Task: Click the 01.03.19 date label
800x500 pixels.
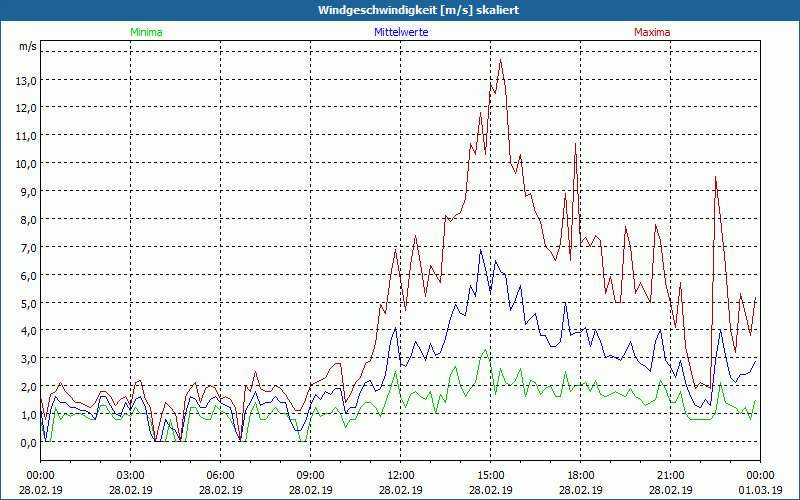Action: 760,490
